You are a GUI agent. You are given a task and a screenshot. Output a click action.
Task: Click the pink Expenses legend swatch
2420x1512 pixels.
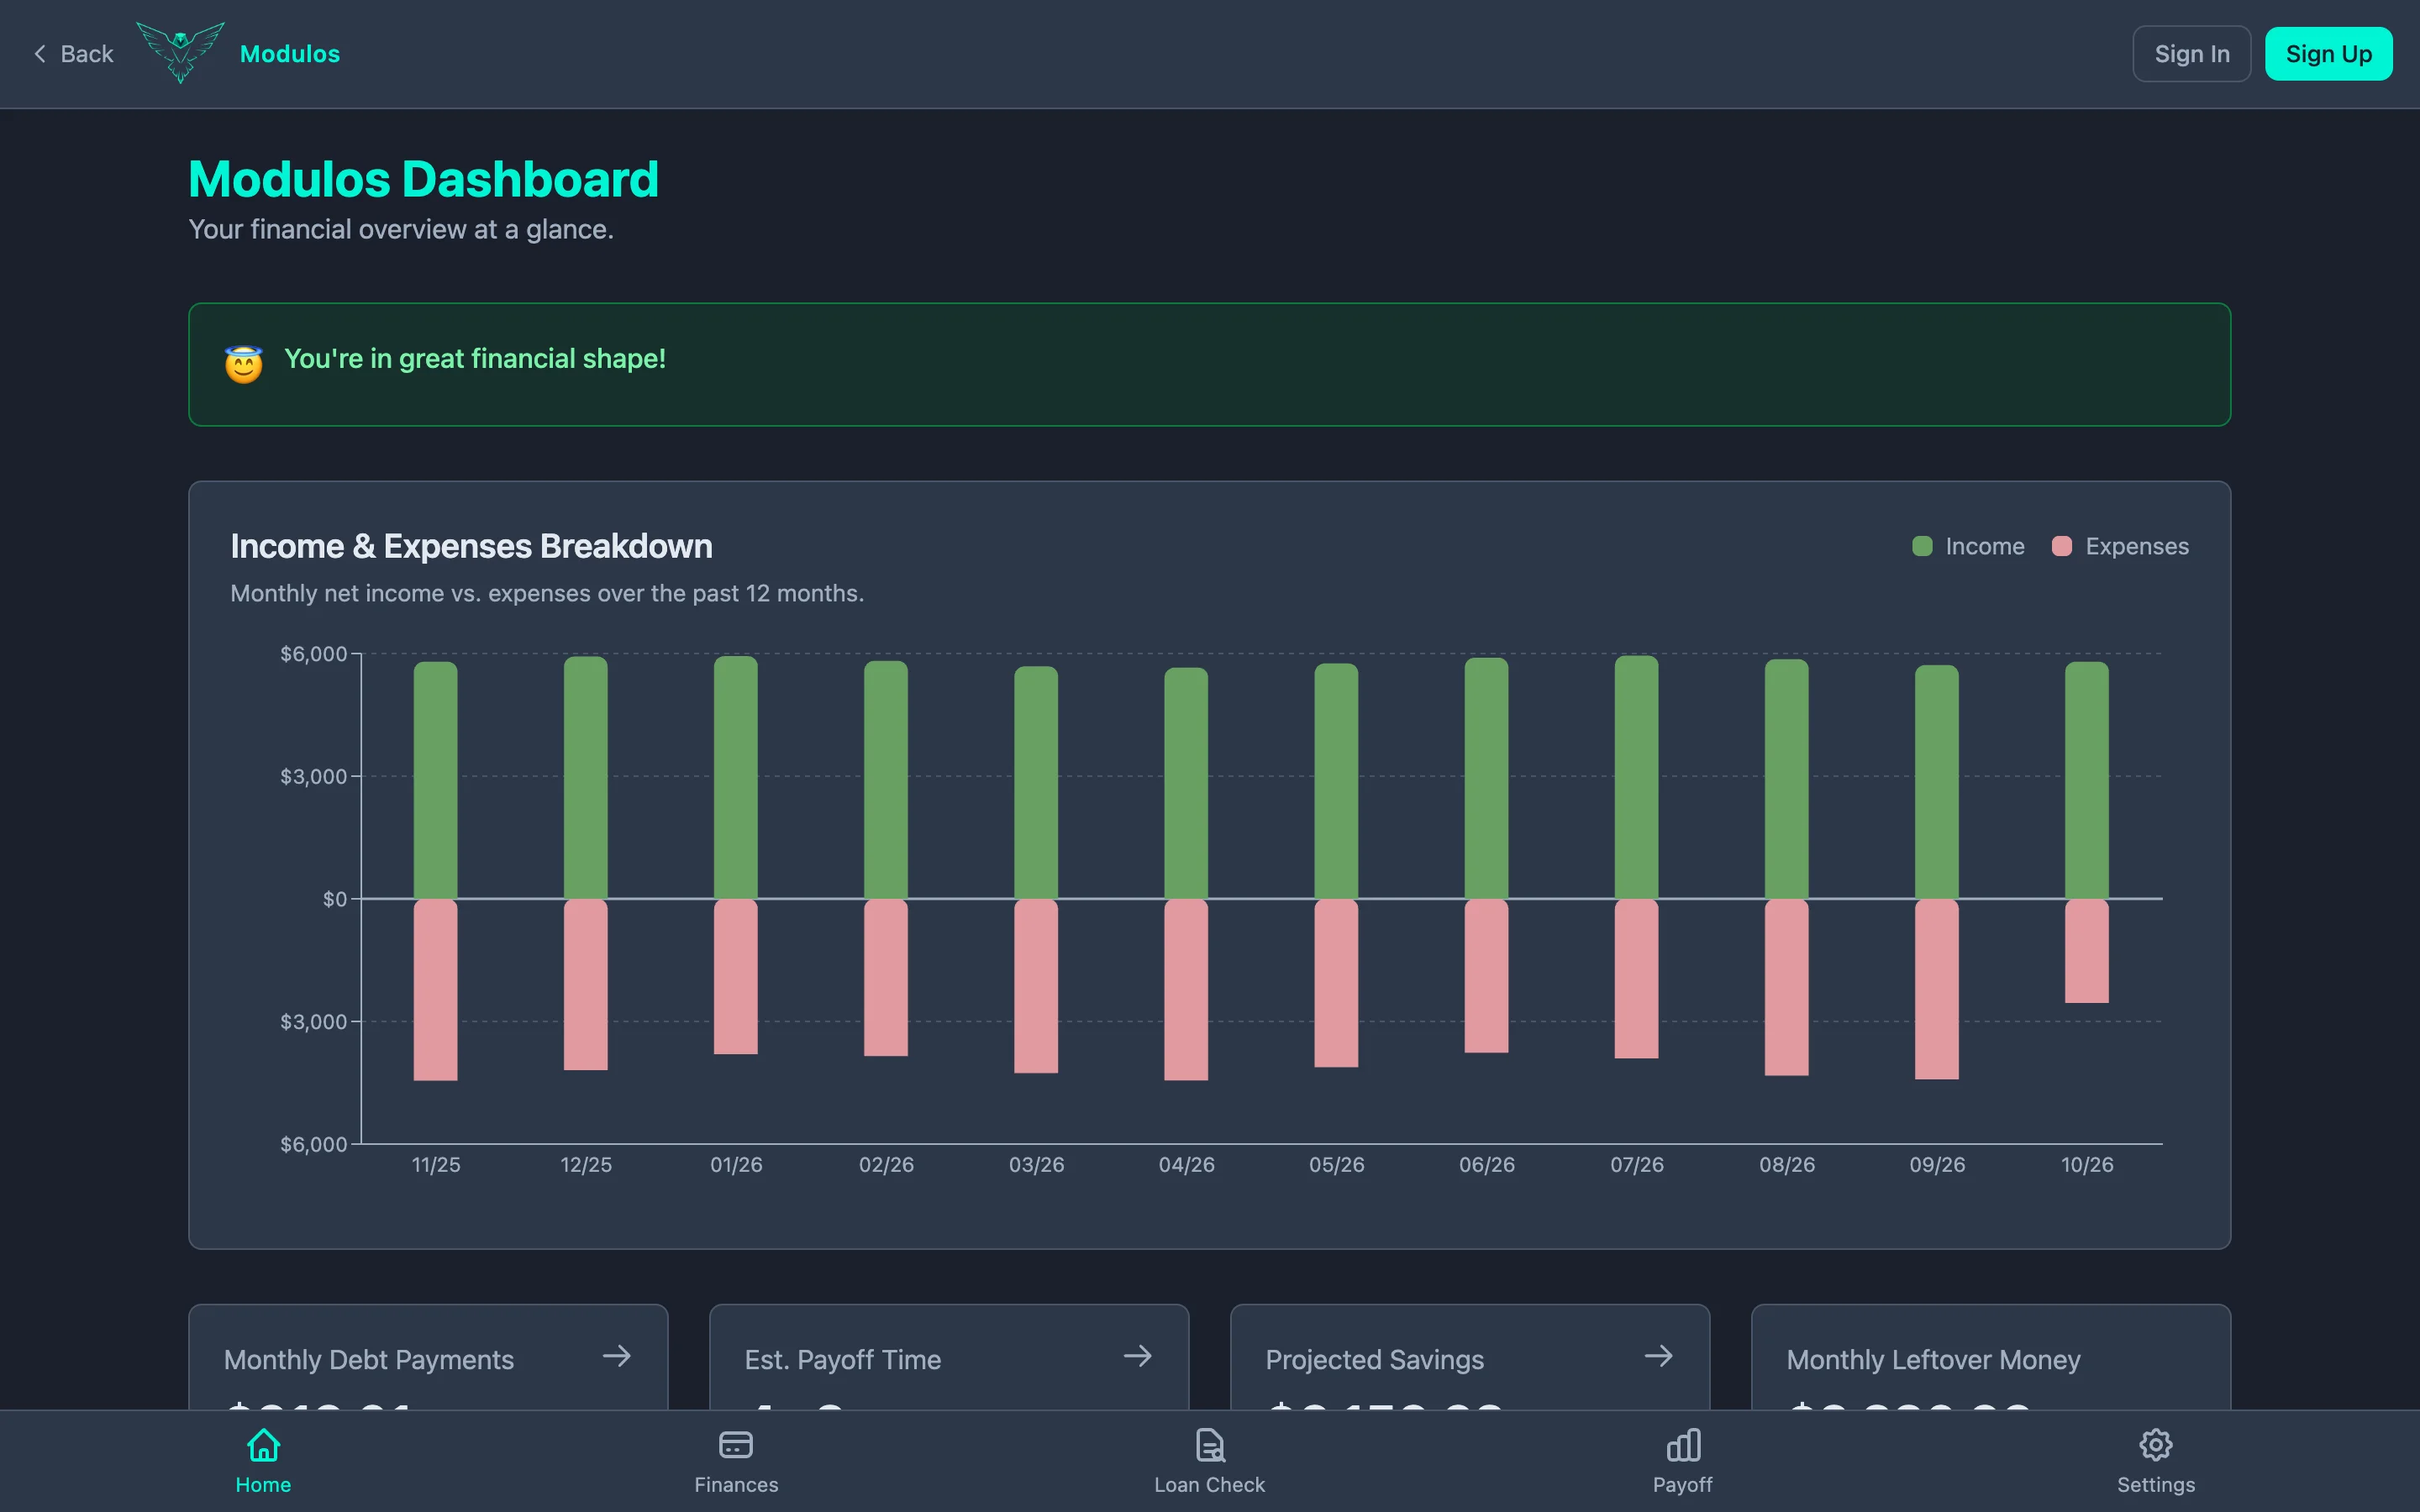2062,546
